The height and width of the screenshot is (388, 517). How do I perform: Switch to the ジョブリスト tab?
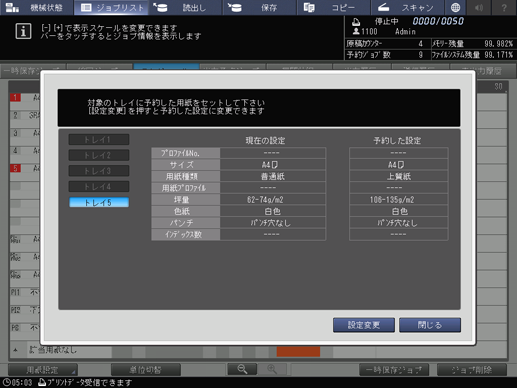111,7
